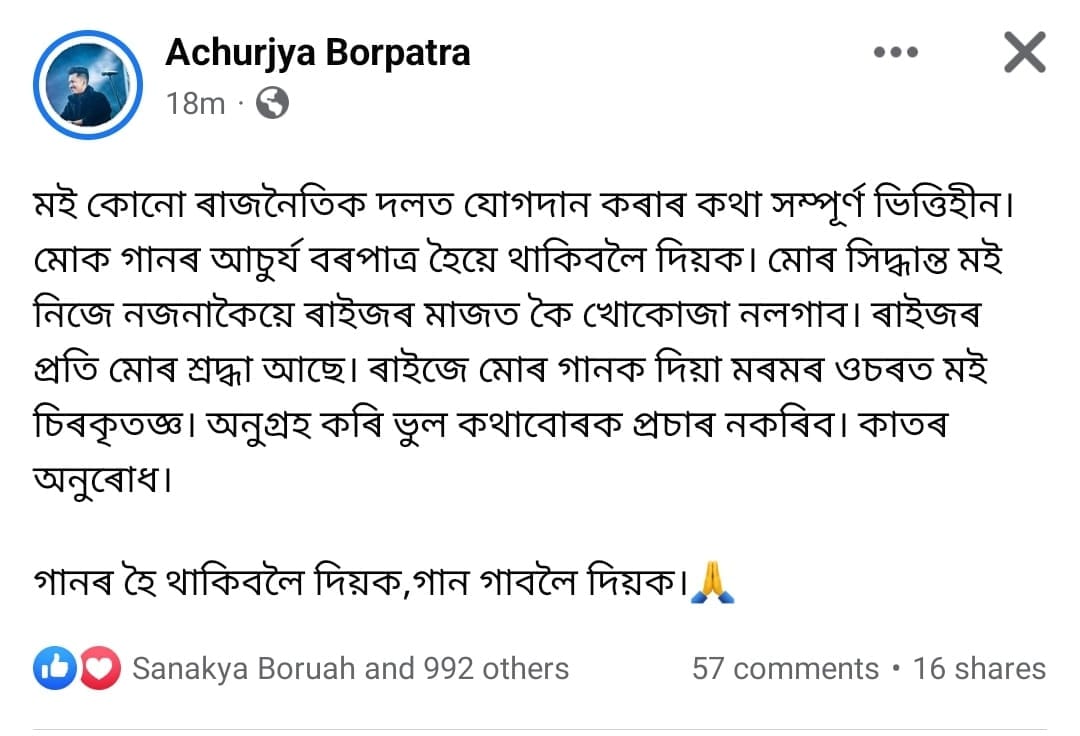Image resolution: width=1080 pixels, height=736 pixels.
Task: View reactions from Sanakya Boruah and 992 others
Action: 350,668
